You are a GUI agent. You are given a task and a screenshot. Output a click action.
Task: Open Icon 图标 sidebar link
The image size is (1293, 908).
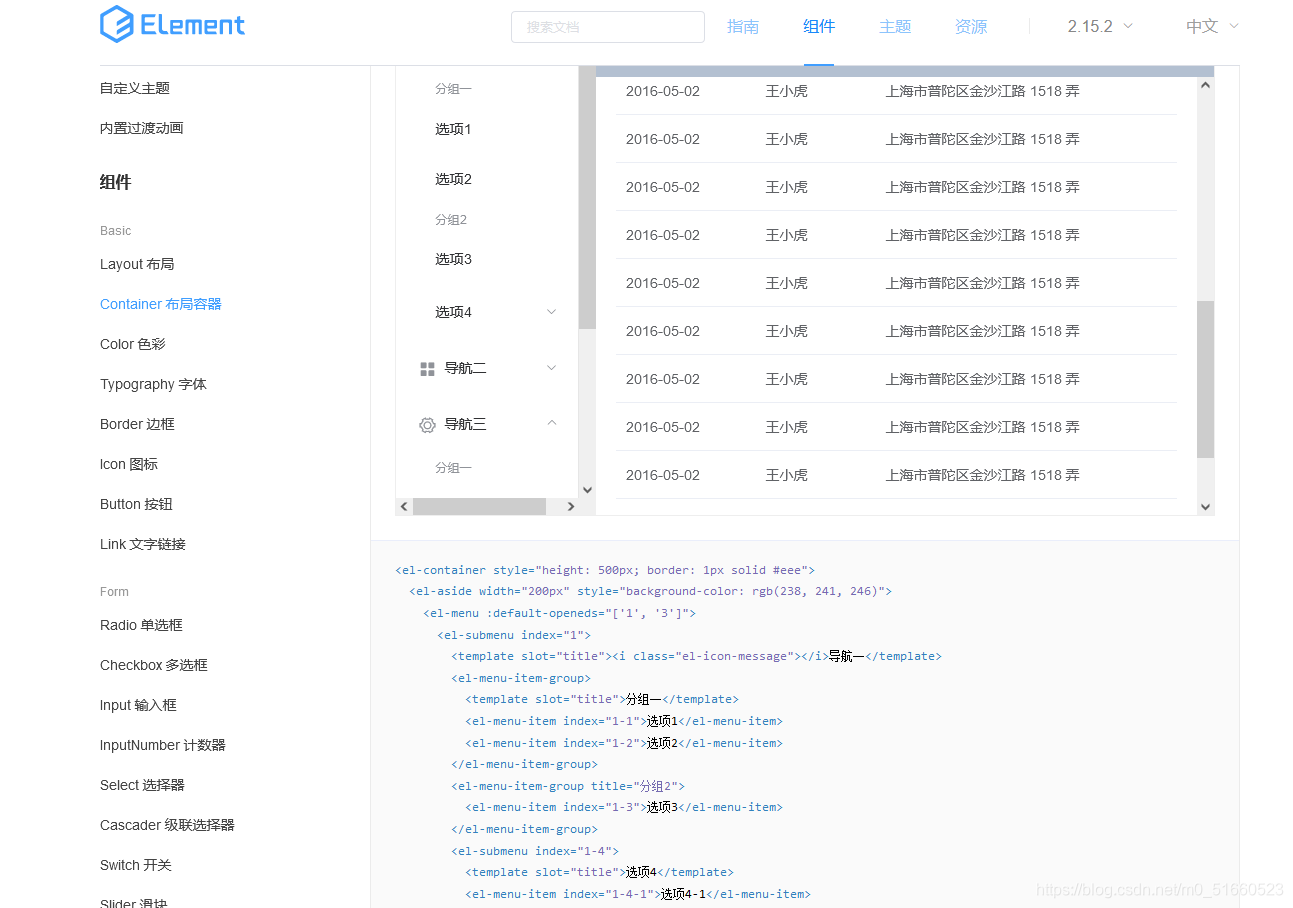click(129, 464)
